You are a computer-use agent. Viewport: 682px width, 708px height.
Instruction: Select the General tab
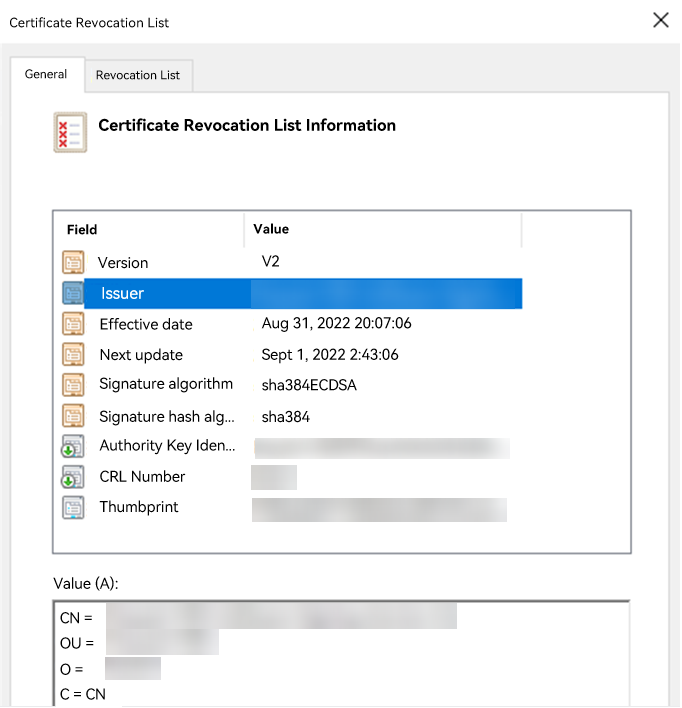(x=46, y=74)
